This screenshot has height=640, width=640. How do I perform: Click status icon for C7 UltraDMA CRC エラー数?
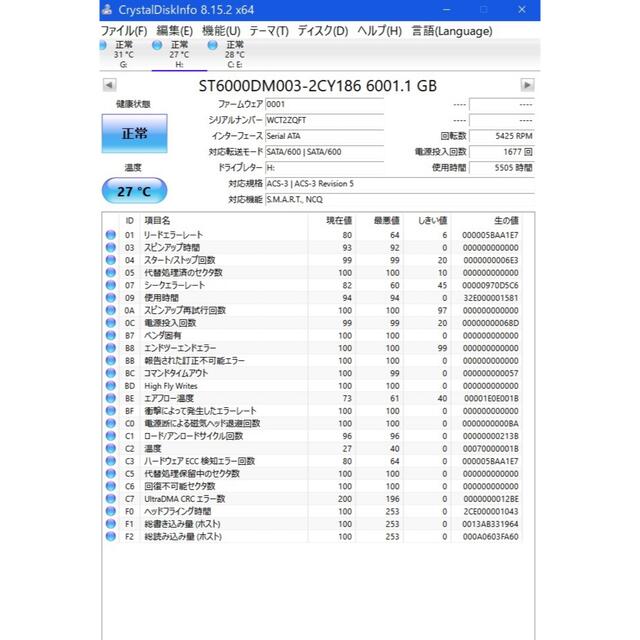point(111,499)
